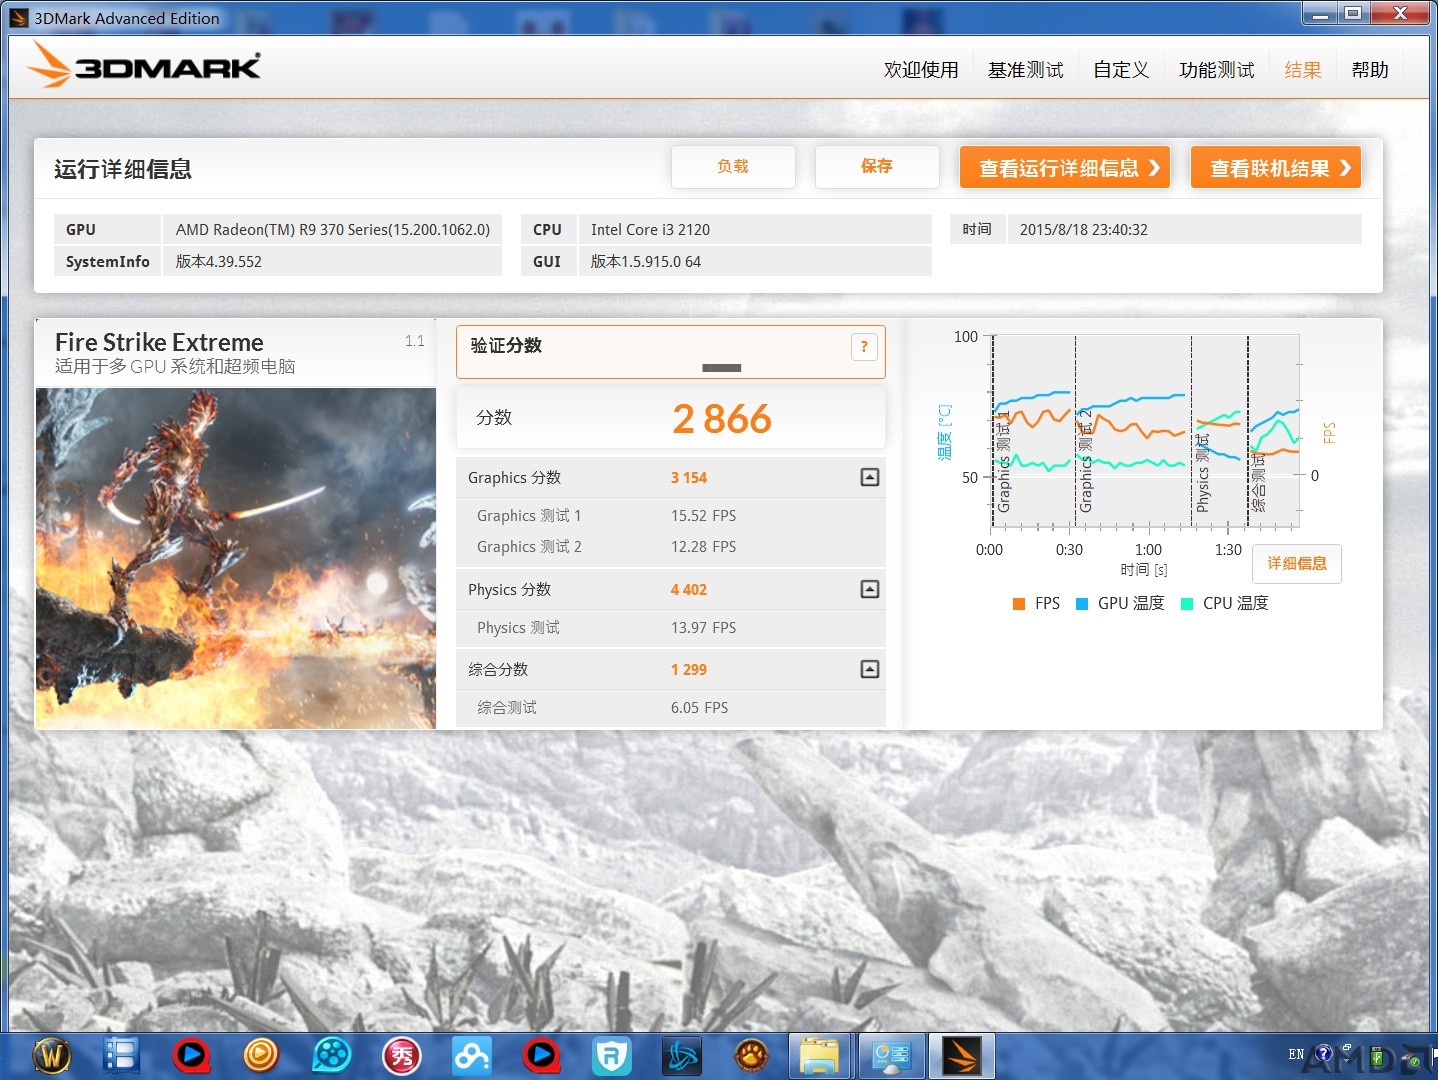Launch the blue film reel player in taskbar
This screenshot has width=1438, height=1080.
331,1055
